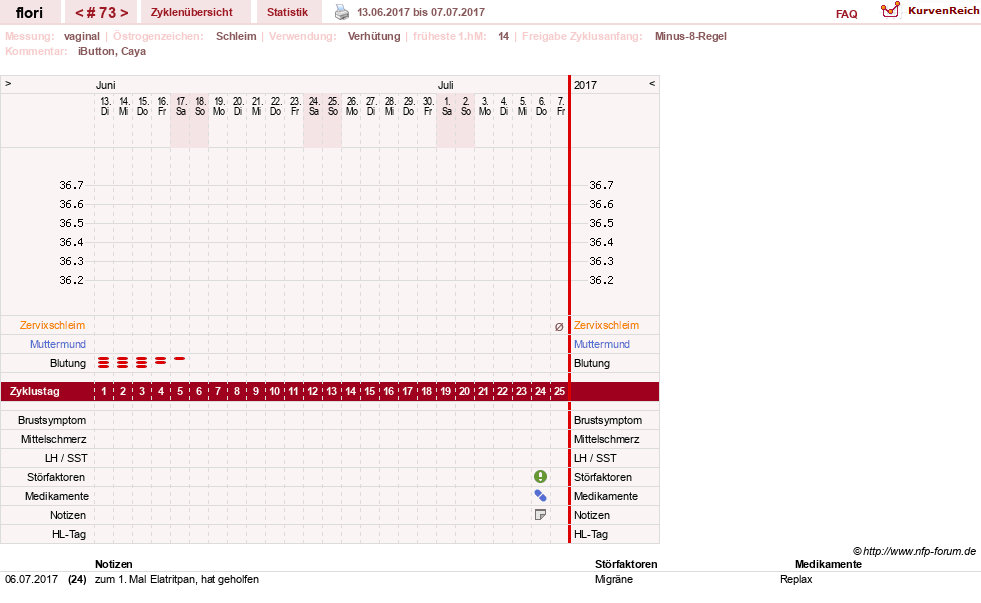Click the left Medikamente row label
981x603 pixels.
57,496
